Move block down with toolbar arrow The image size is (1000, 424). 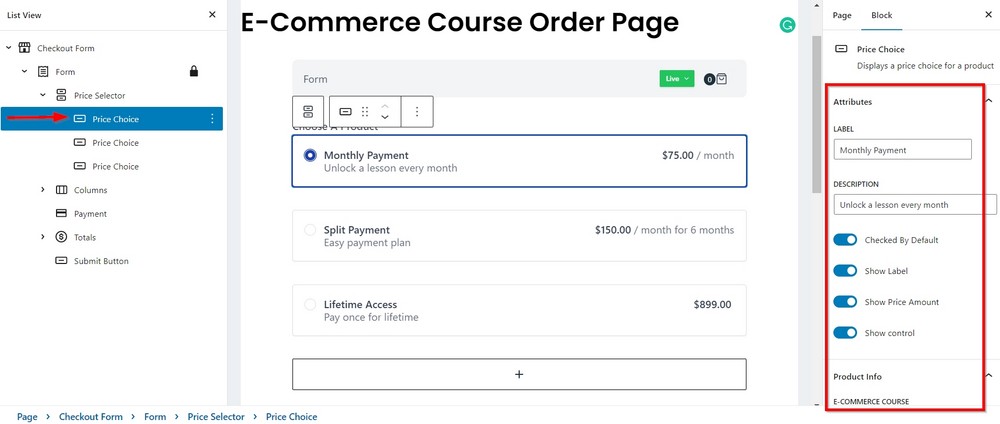[385, 117]
